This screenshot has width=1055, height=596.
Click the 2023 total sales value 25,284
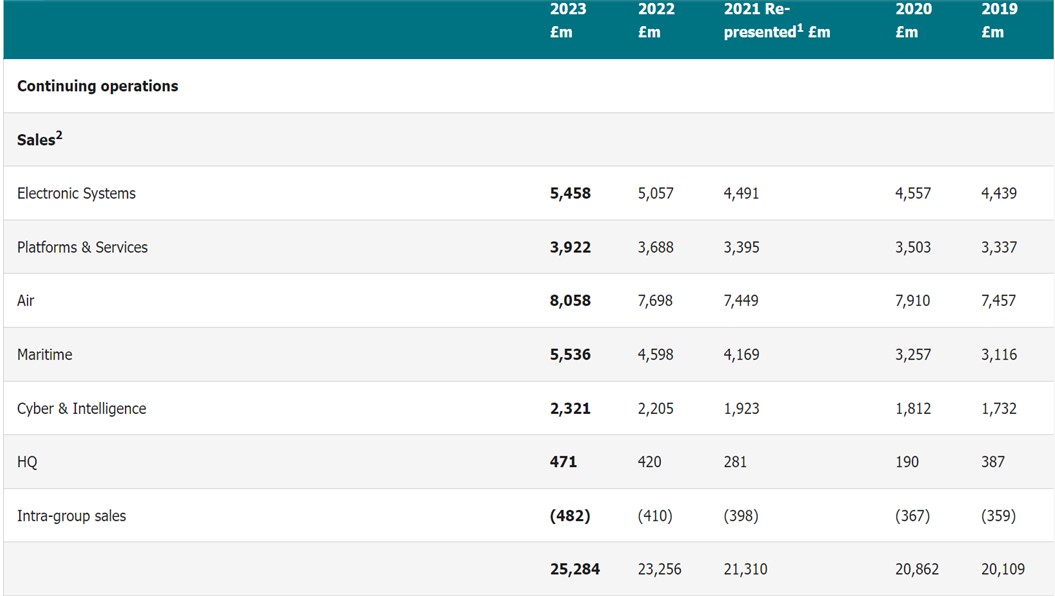[x=575, y=569]
